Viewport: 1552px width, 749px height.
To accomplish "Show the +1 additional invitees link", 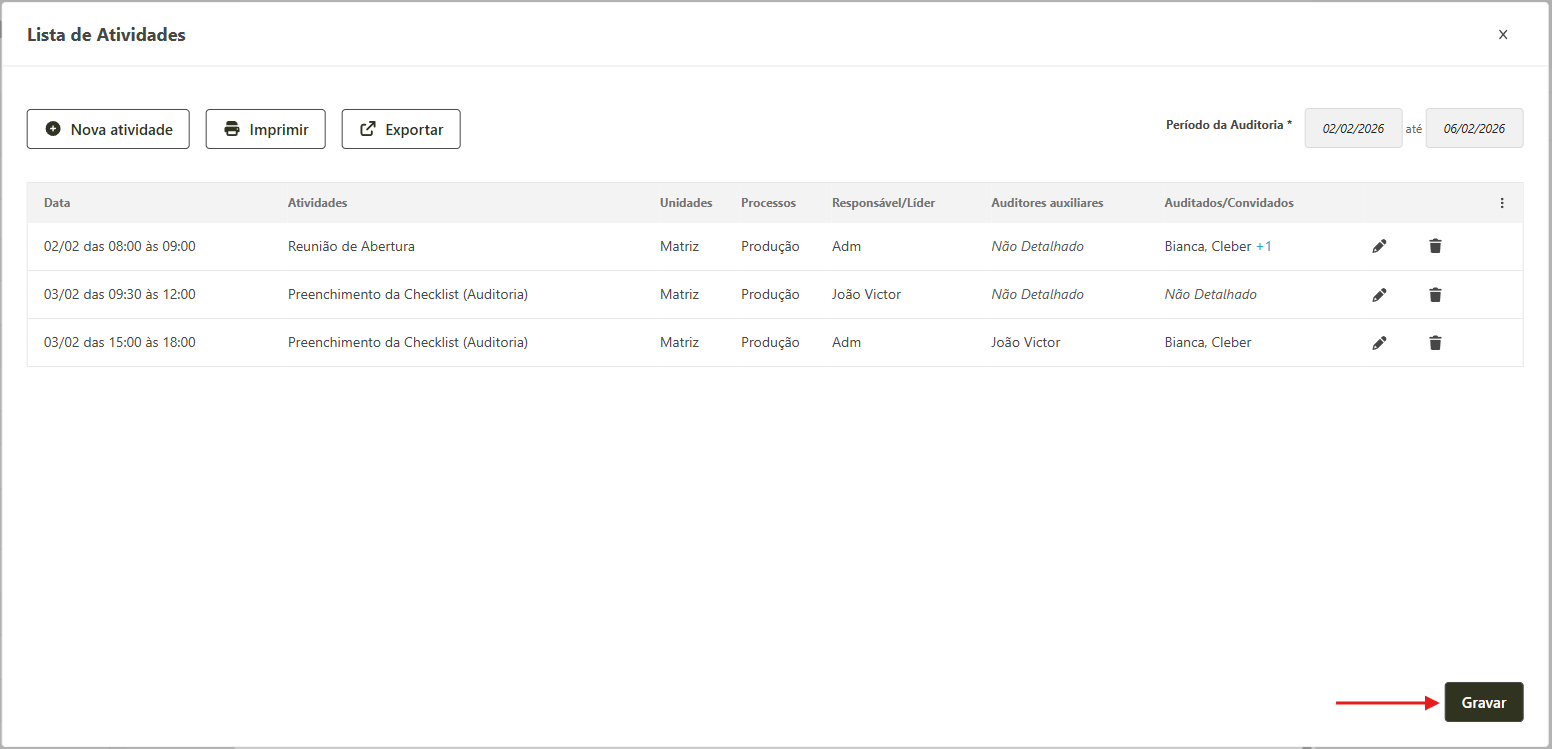I will point(1264,246).
